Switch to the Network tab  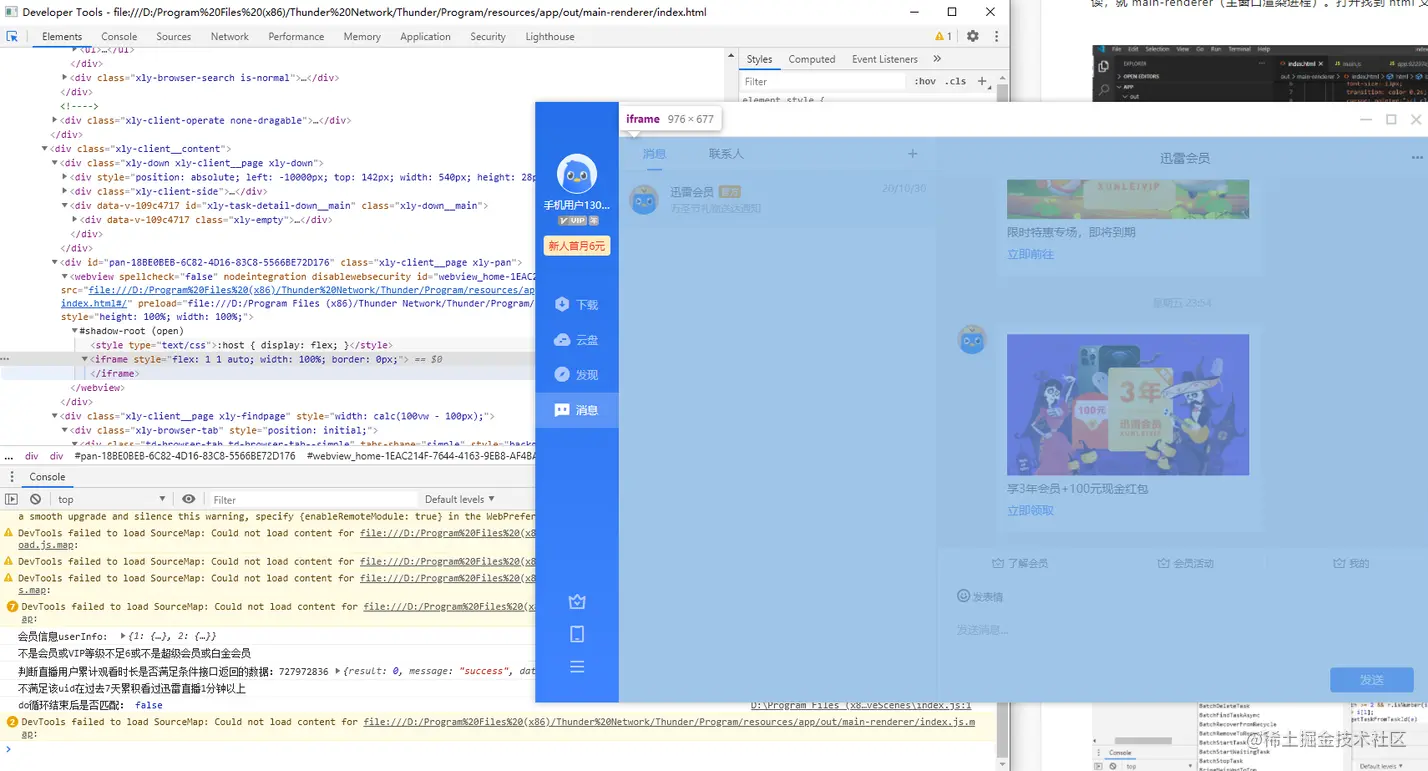[229, 37]
